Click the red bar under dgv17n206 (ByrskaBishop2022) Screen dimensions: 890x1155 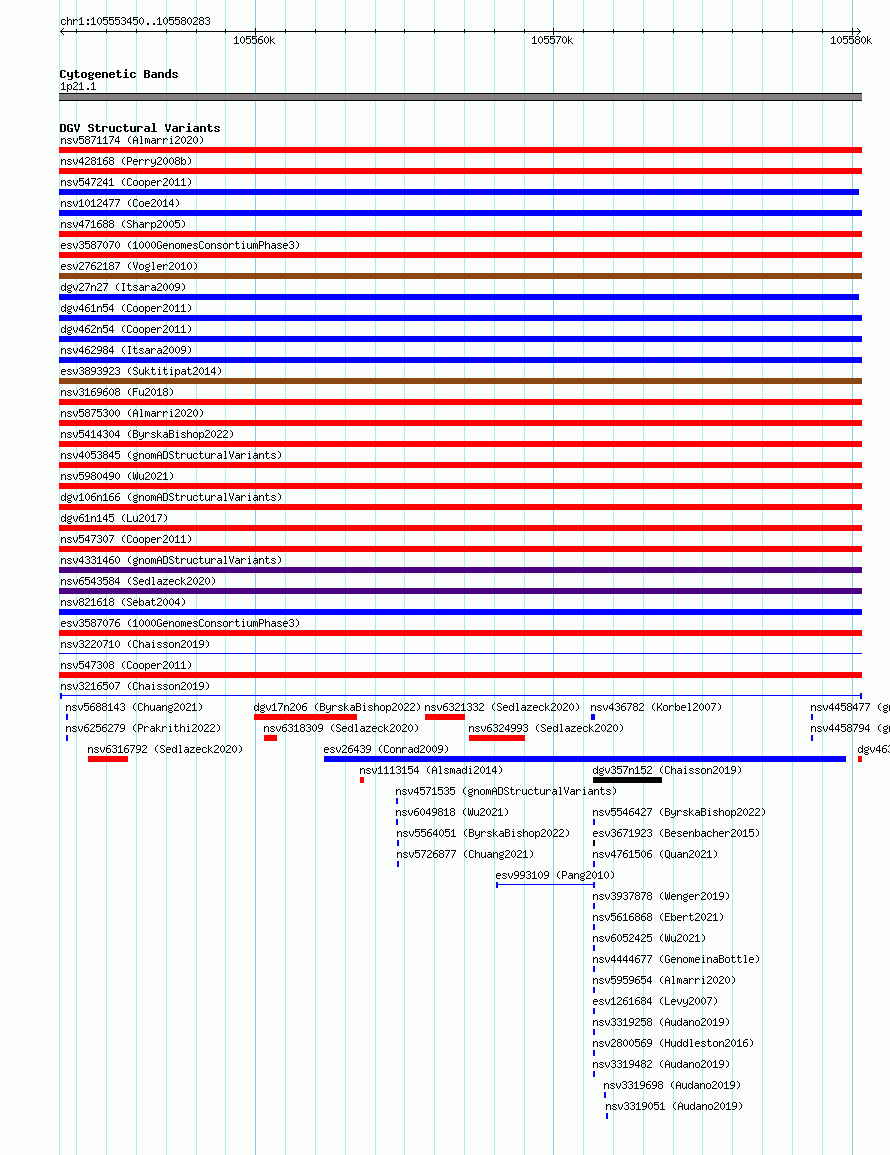click(x=306, y=717)
